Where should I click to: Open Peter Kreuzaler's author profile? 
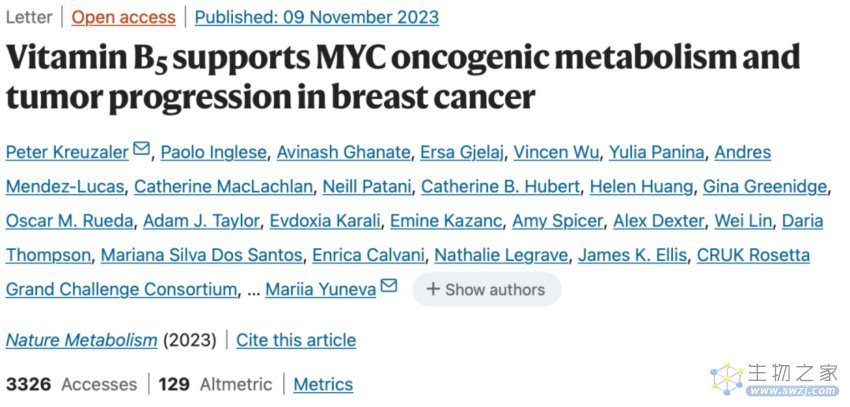pos(67,152)
